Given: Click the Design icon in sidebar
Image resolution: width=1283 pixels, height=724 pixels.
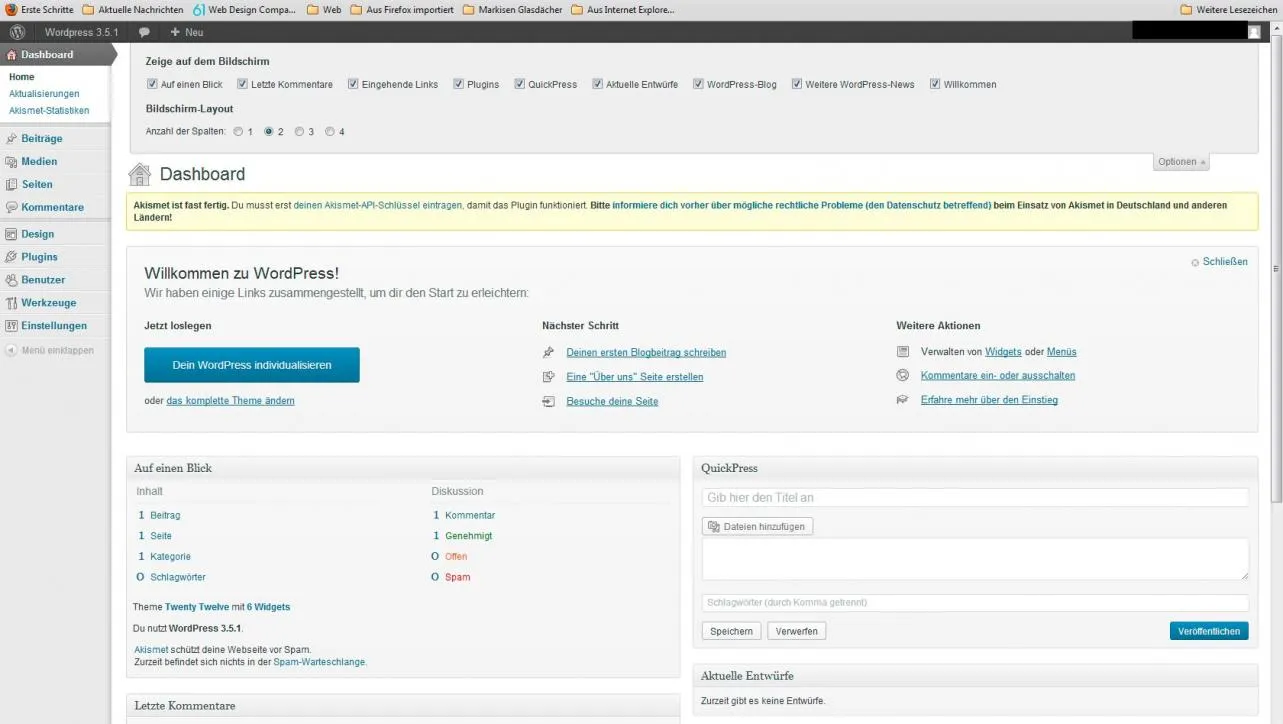Looking at the screenshot, I should tap(11, 234).
